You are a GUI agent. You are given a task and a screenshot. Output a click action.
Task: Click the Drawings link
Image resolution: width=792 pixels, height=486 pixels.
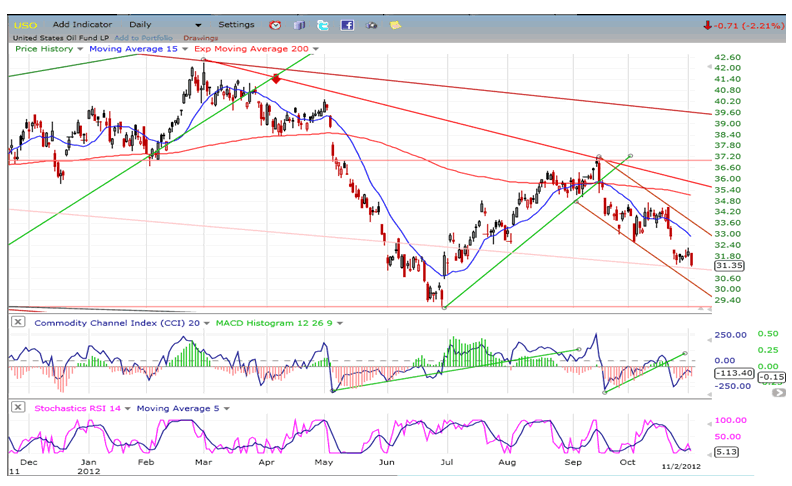click(x=200, y=38)
